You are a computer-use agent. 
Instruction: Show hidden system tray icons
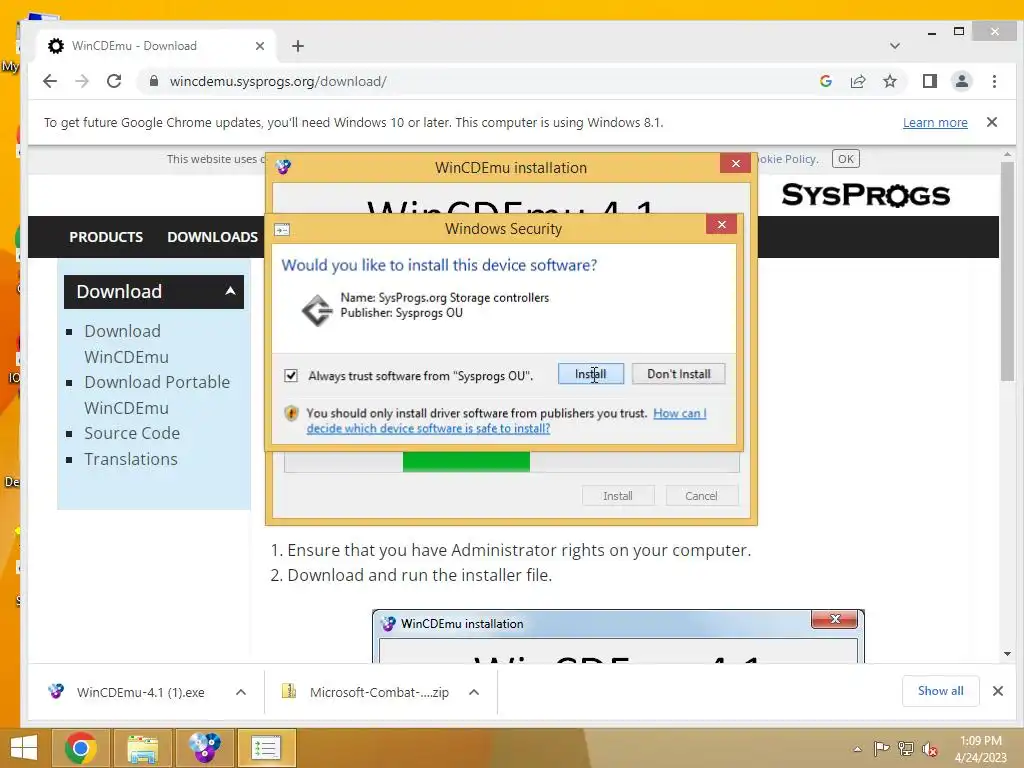(x=857, y=748)
